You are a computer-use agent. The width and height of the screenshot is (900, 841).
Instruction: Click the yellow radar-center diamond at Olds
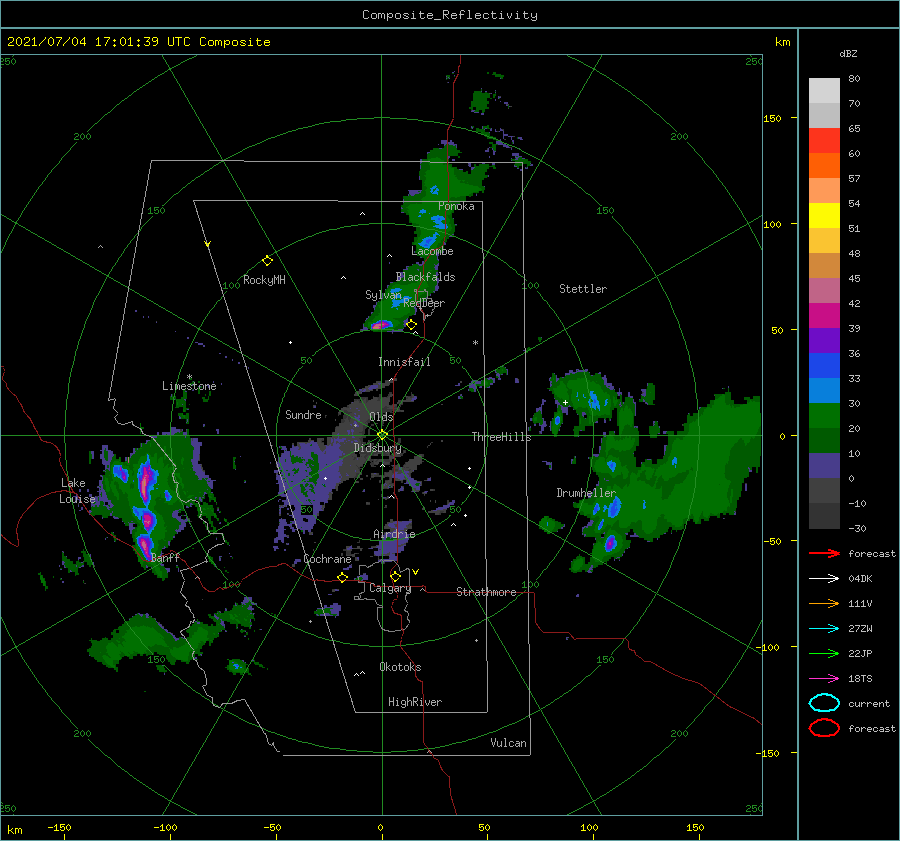[382, 435]
